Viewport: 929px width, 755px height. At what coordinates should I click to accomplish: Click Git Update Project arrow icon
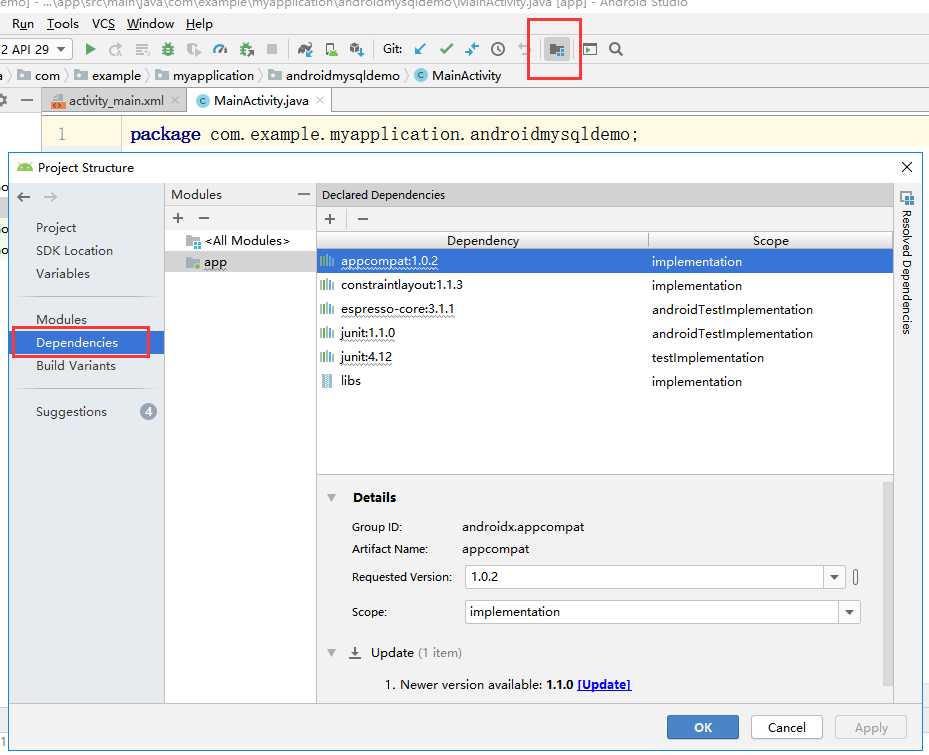(x=420, y=49)
